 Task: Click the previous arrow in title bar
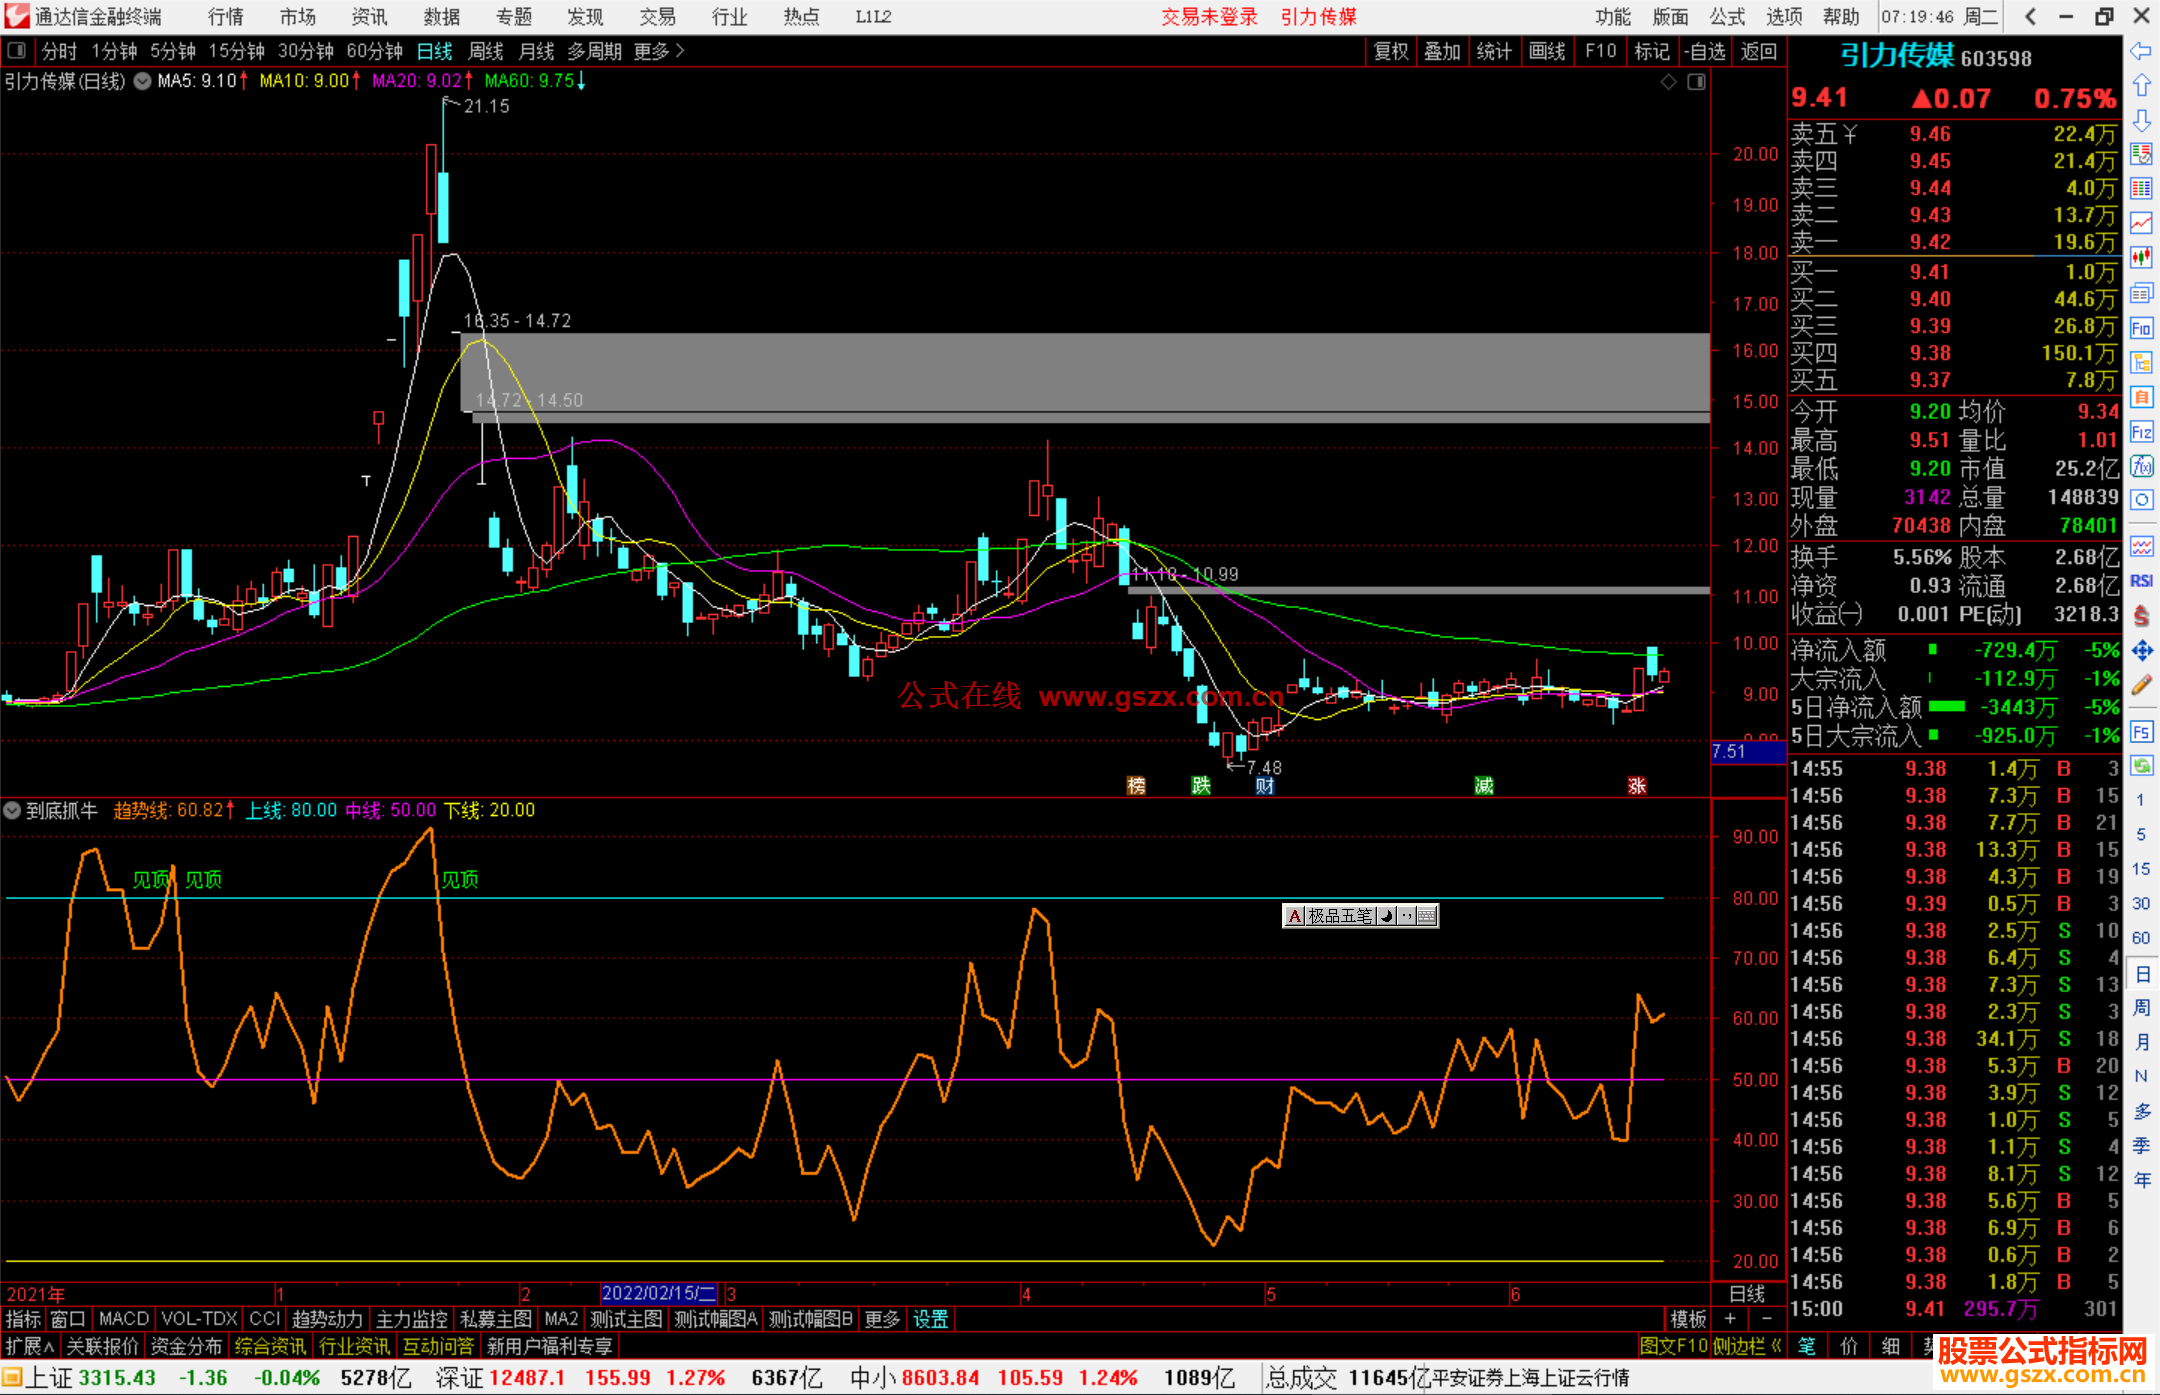click(x=2030, y=16)
